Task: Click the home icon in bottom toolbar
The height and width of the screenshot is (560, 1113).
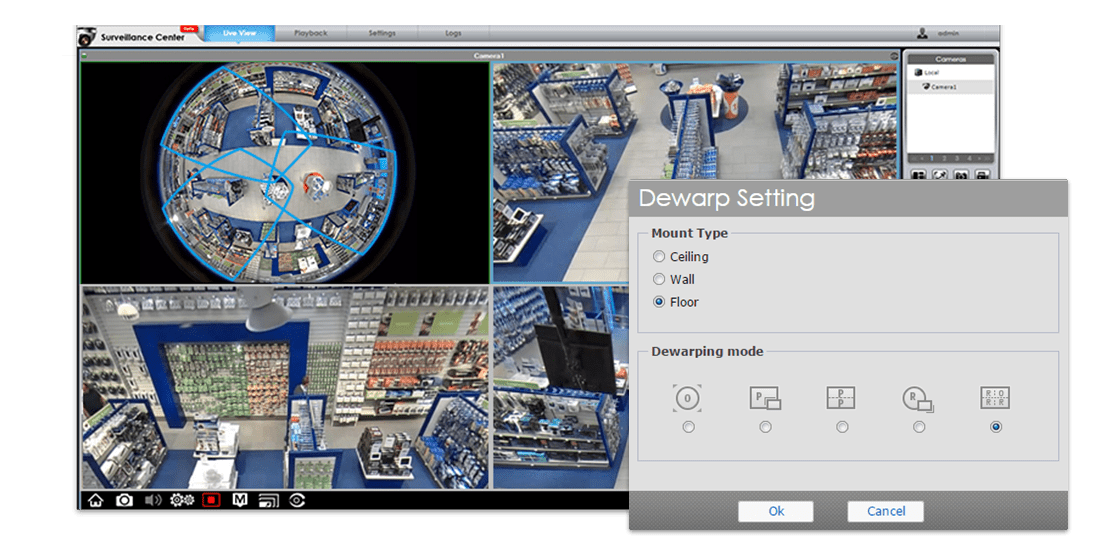Action: click(x=96, y=500)
